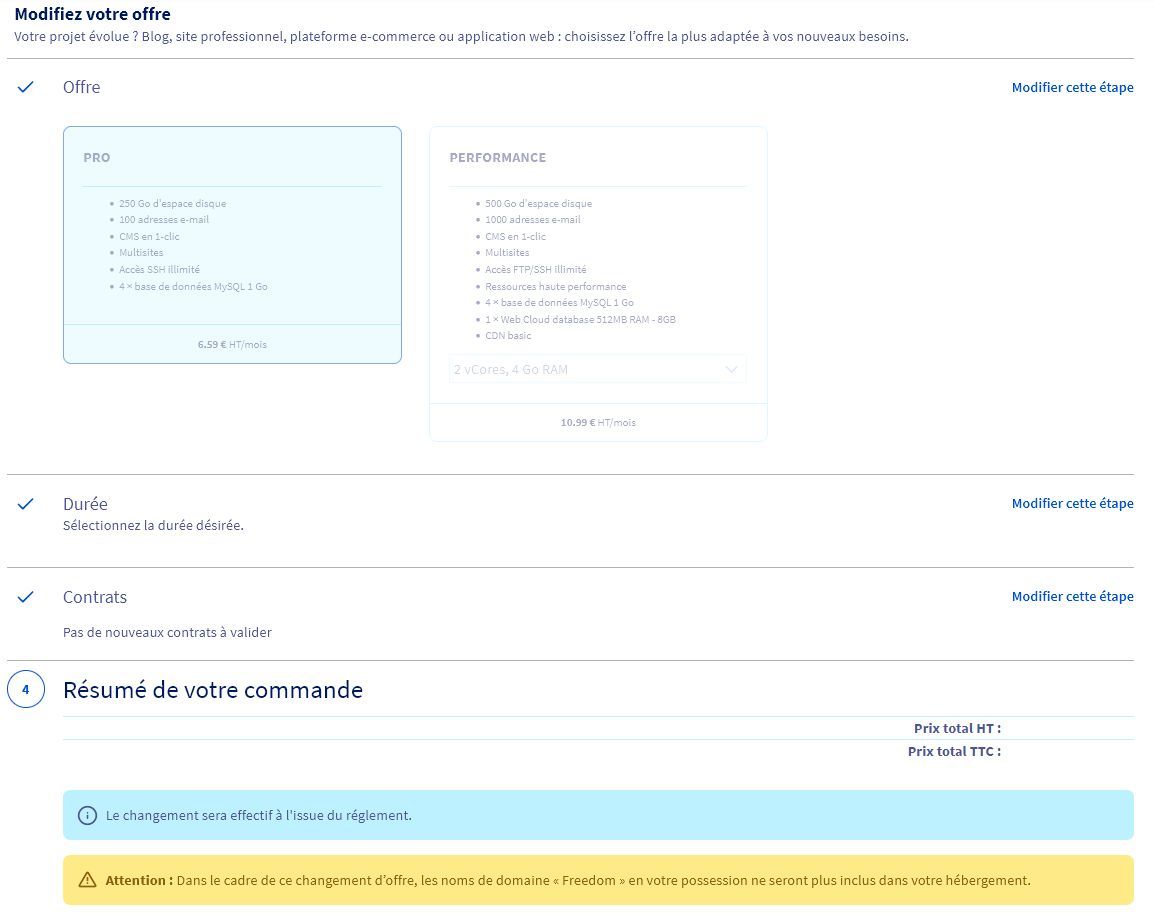Open the Contrats step heading
Image resolution: width=1154 pixels, height=914 pixels.
[95, 597]
